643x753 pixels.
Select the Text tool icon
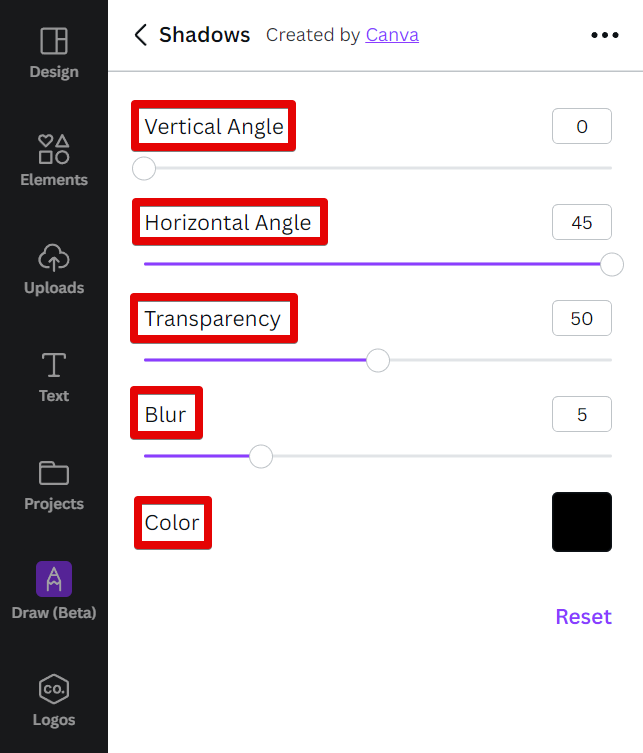(x=54, y=365)
